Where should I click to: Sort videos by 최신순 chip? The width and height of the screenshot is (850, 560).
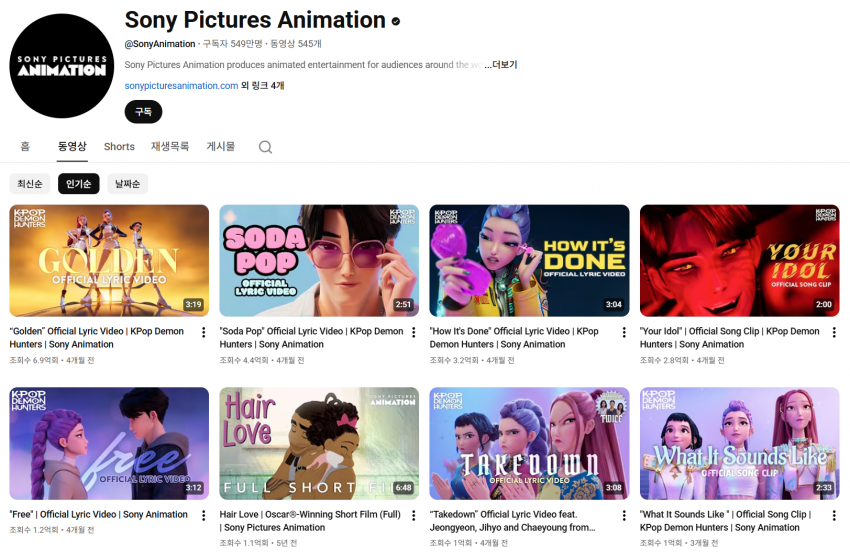pyautogui.click(x=30, y=184)
